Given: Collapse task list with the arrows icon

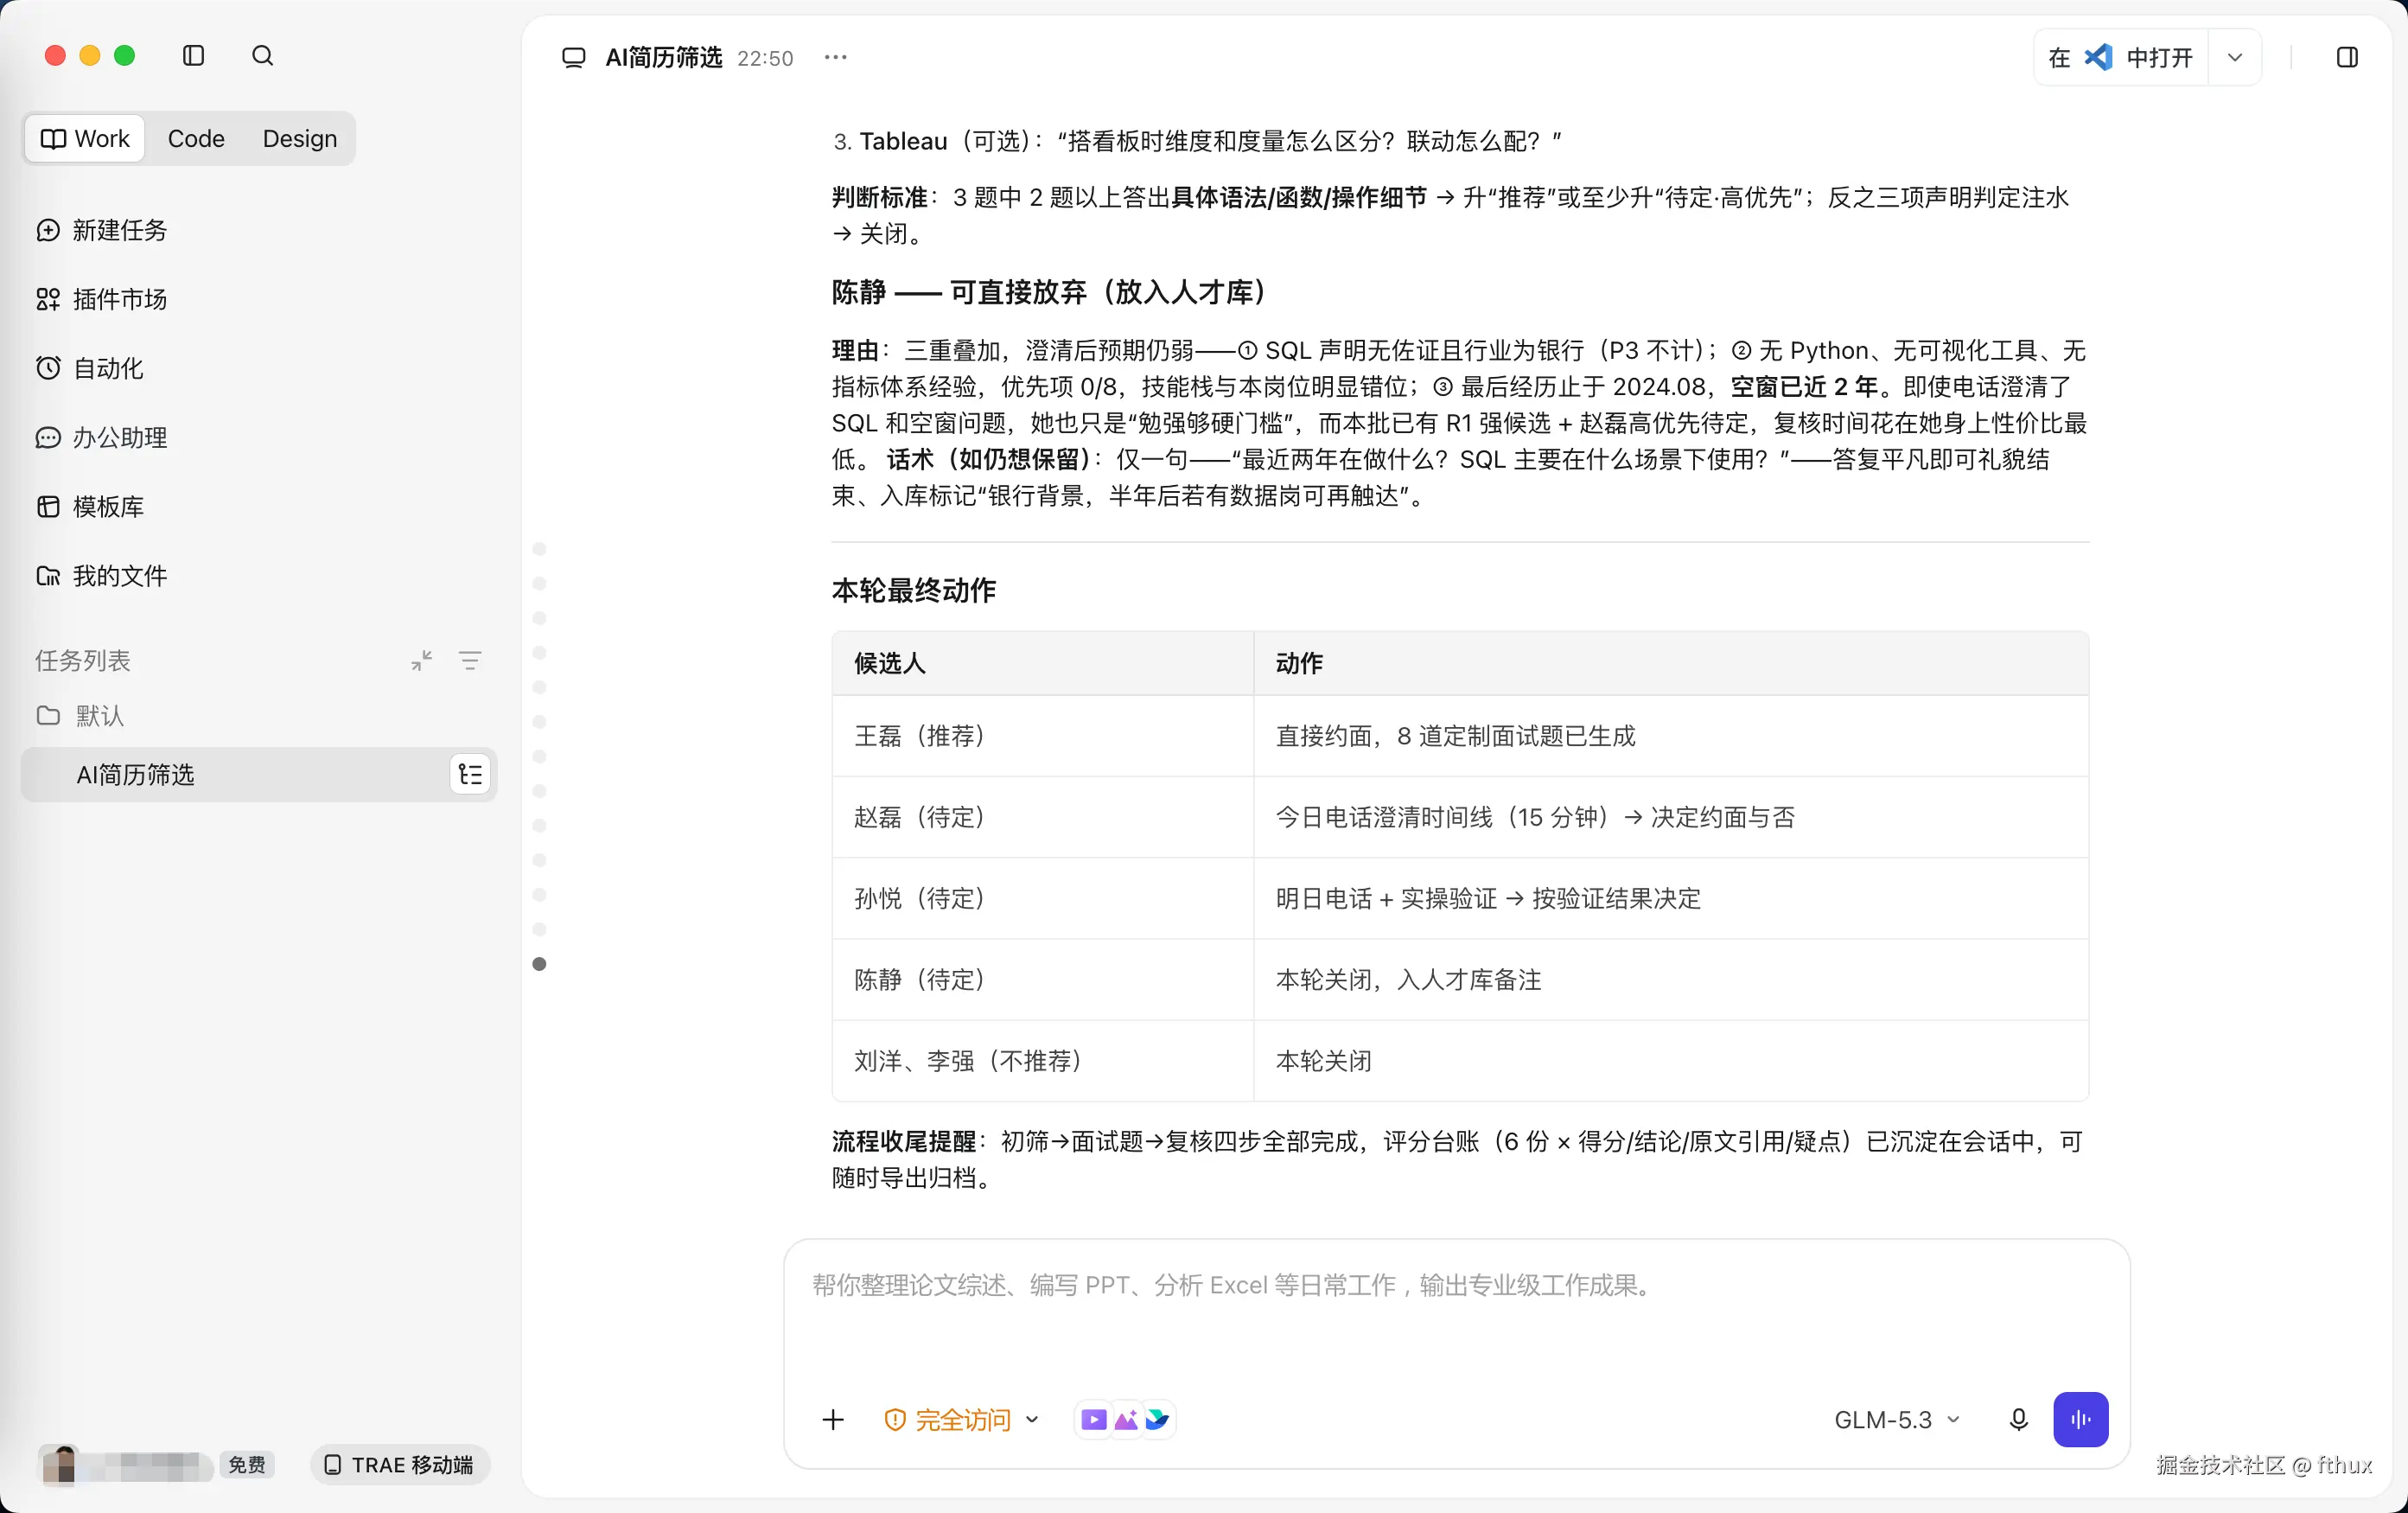Looking at the screenshot, I should (x=421, y=660).
